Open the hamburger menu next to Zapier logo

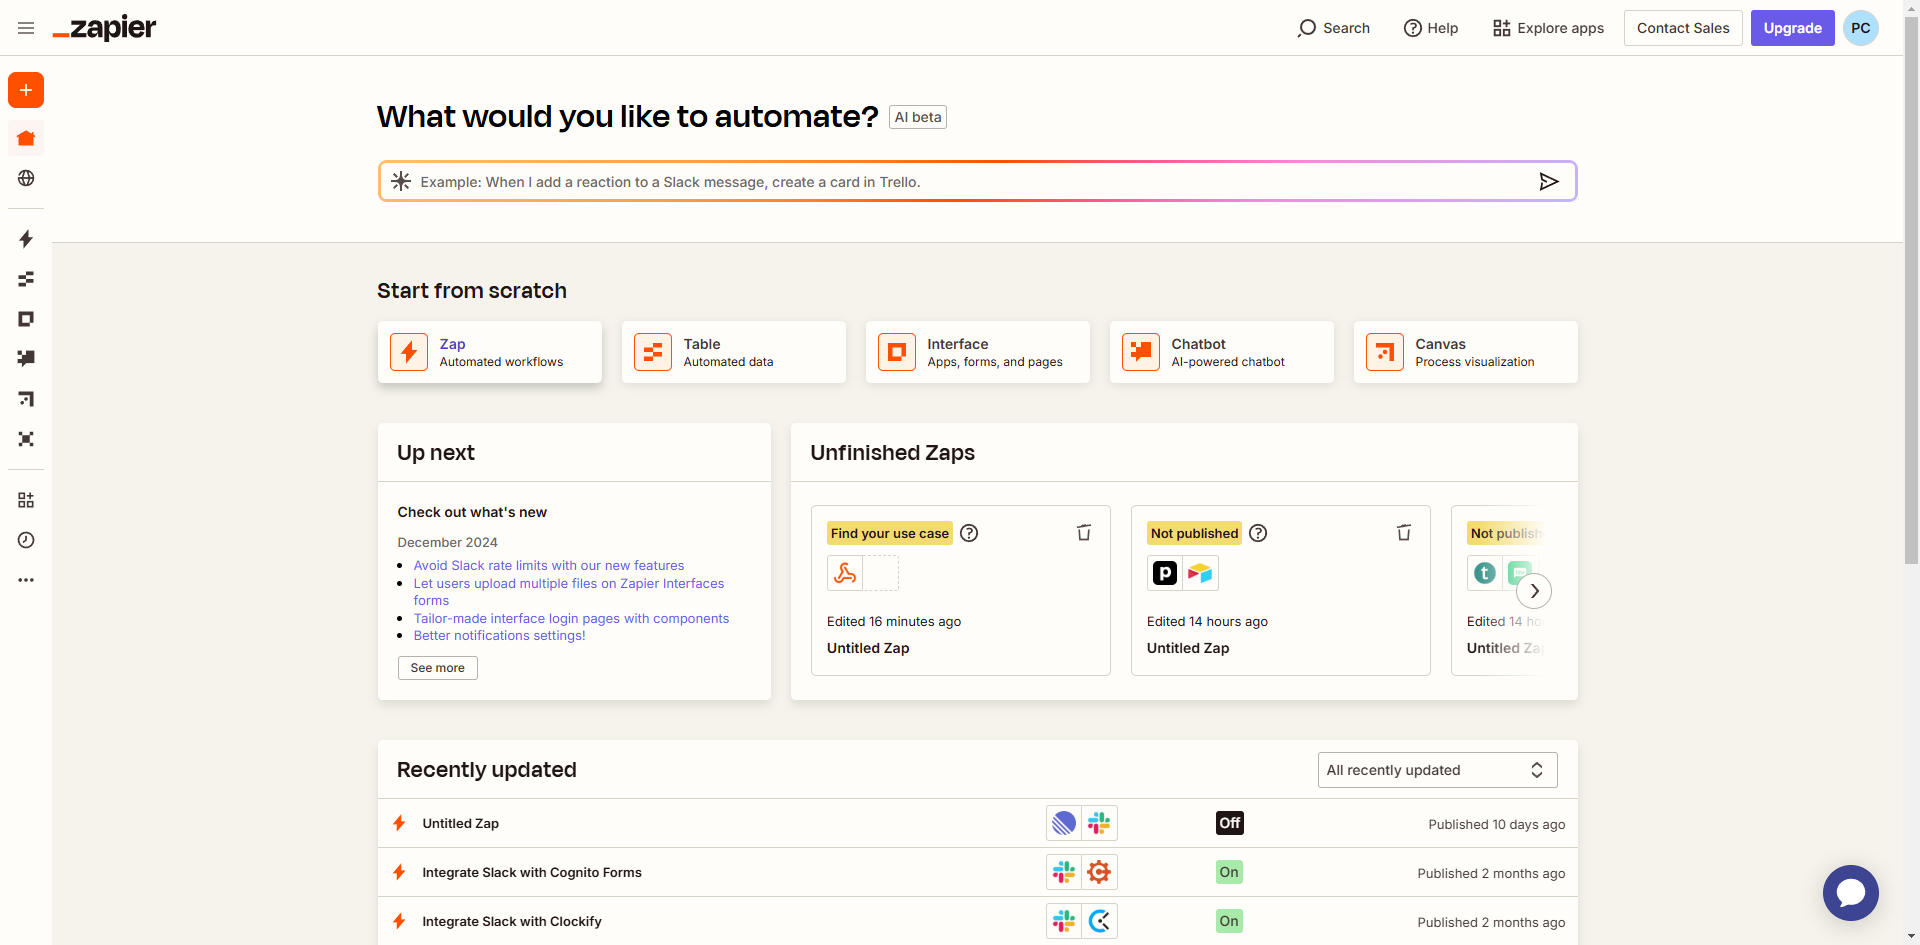tap(26, 28)
